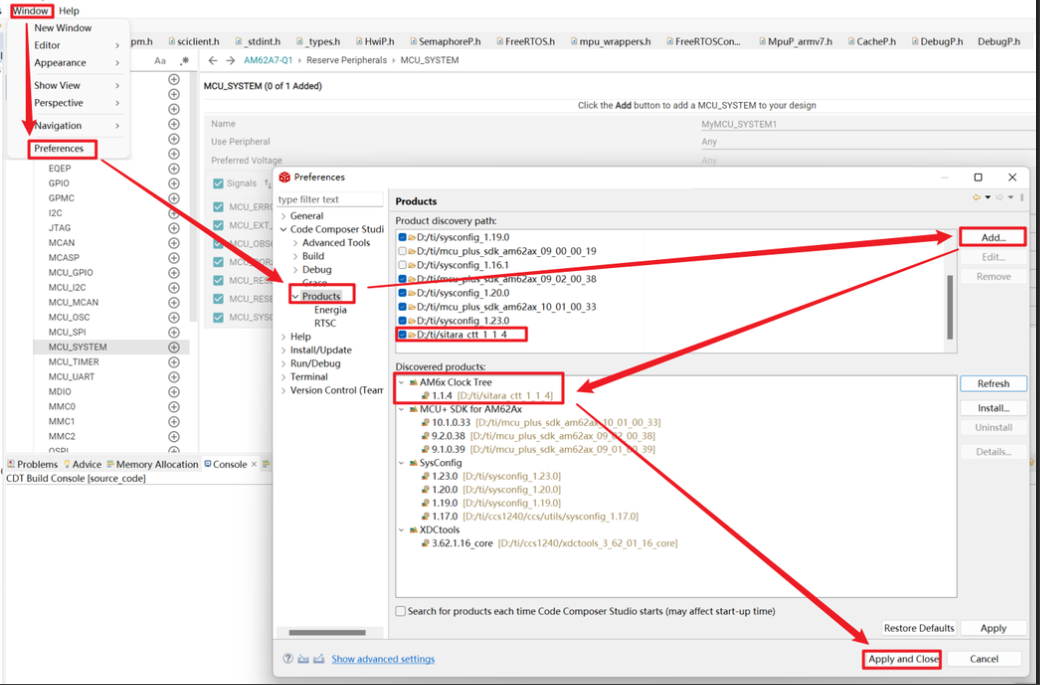
Task: Click the Add... button for discovery path
Action: pos(993,237)
